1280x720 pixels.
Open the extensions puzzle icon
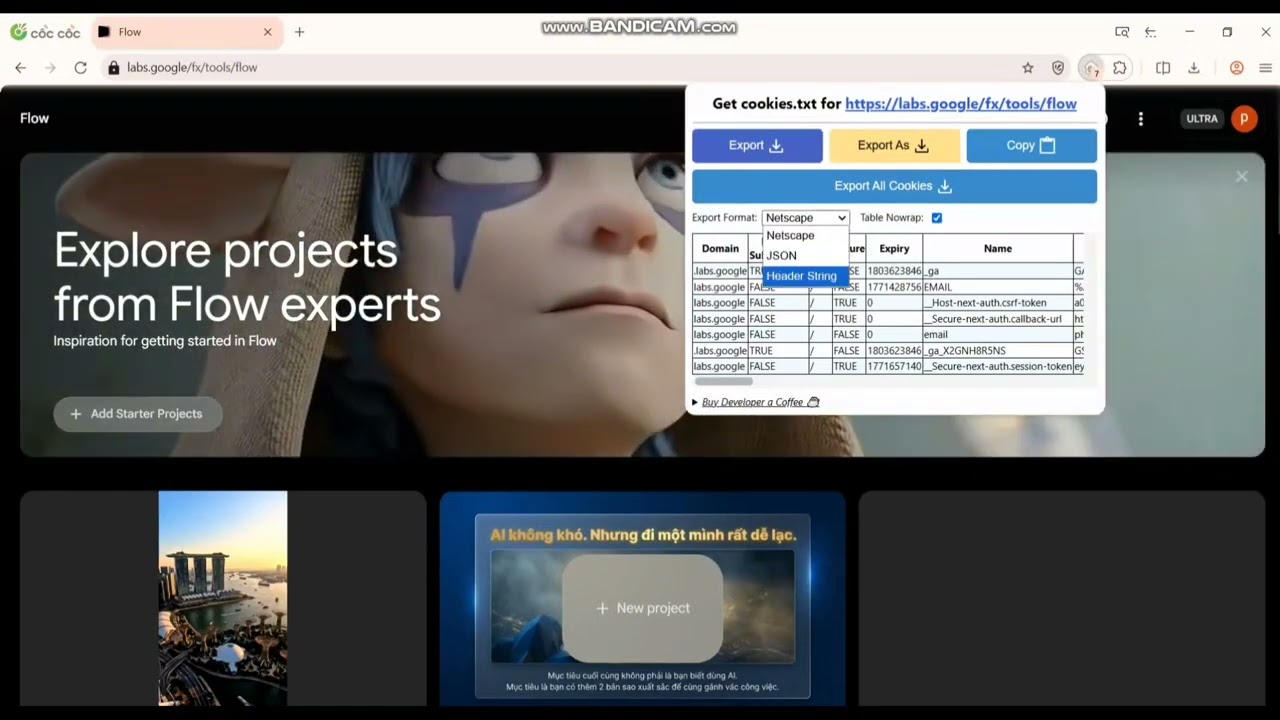1119,68
